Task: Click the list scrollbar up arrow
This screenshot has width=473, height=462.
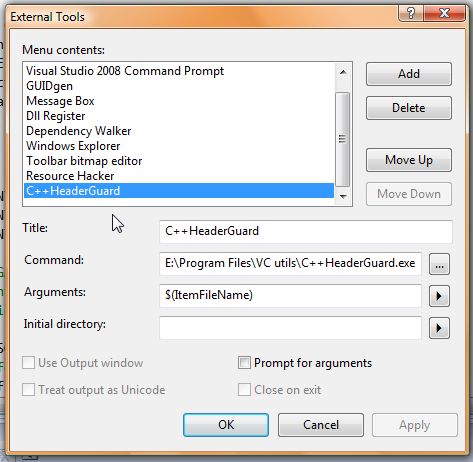Action: click(x=343, y=72)
